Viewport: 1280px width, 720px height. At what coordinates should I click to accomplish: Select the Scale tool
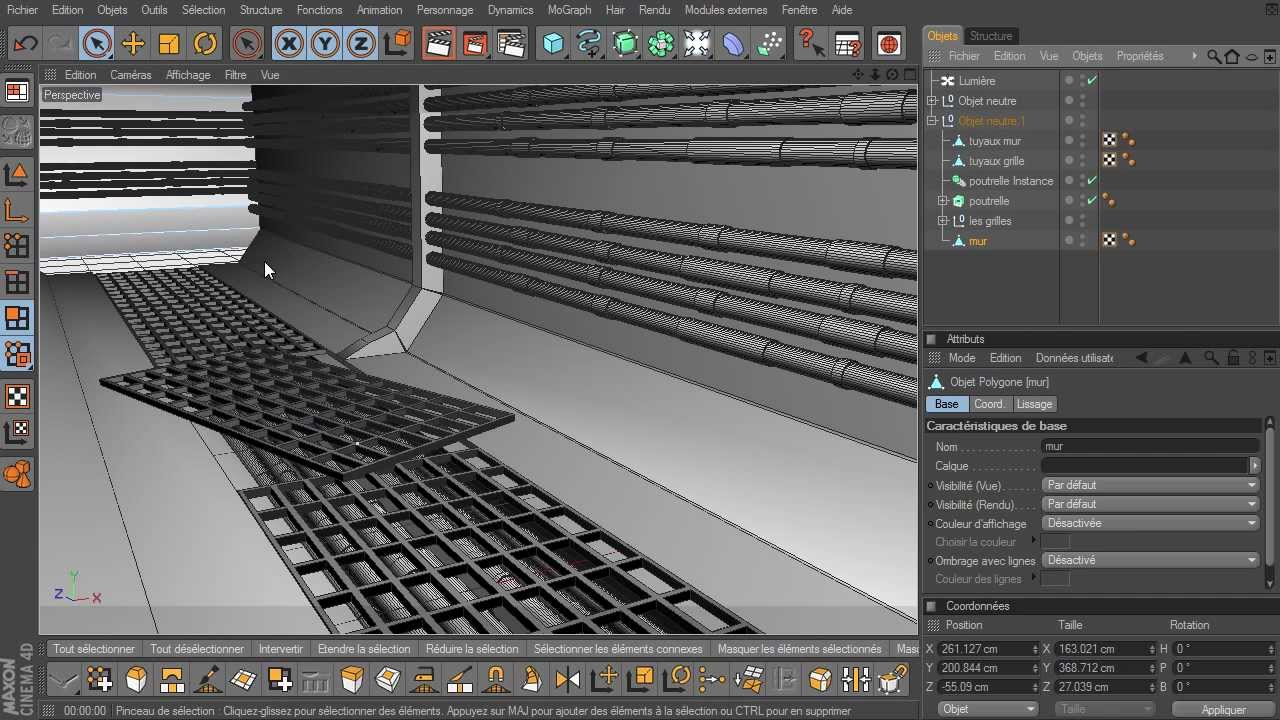(x=169, y=44)
